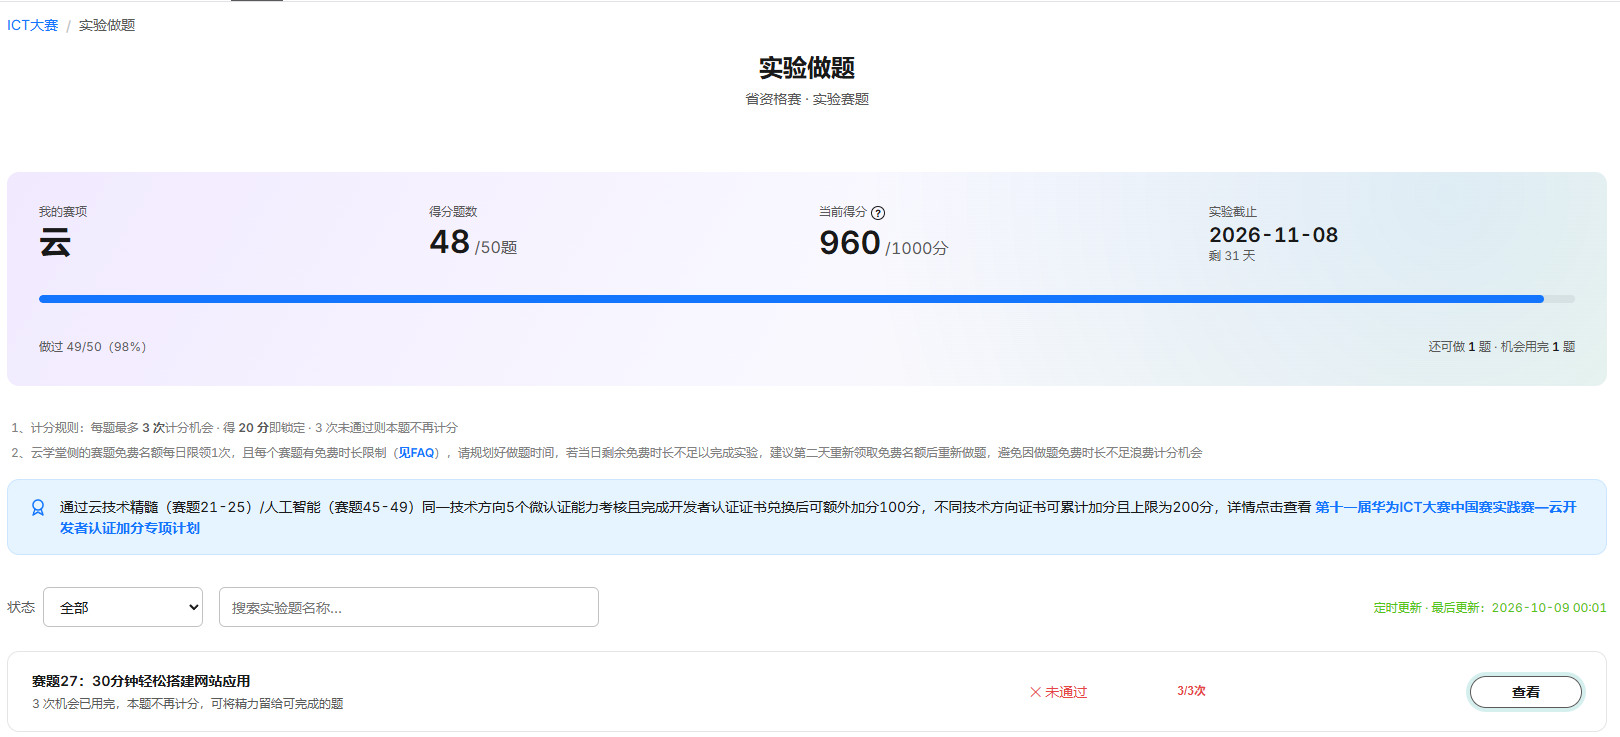Open the ICT大赛 breadcrumb link
This screenshot has height=737, width=1620.
33,25
